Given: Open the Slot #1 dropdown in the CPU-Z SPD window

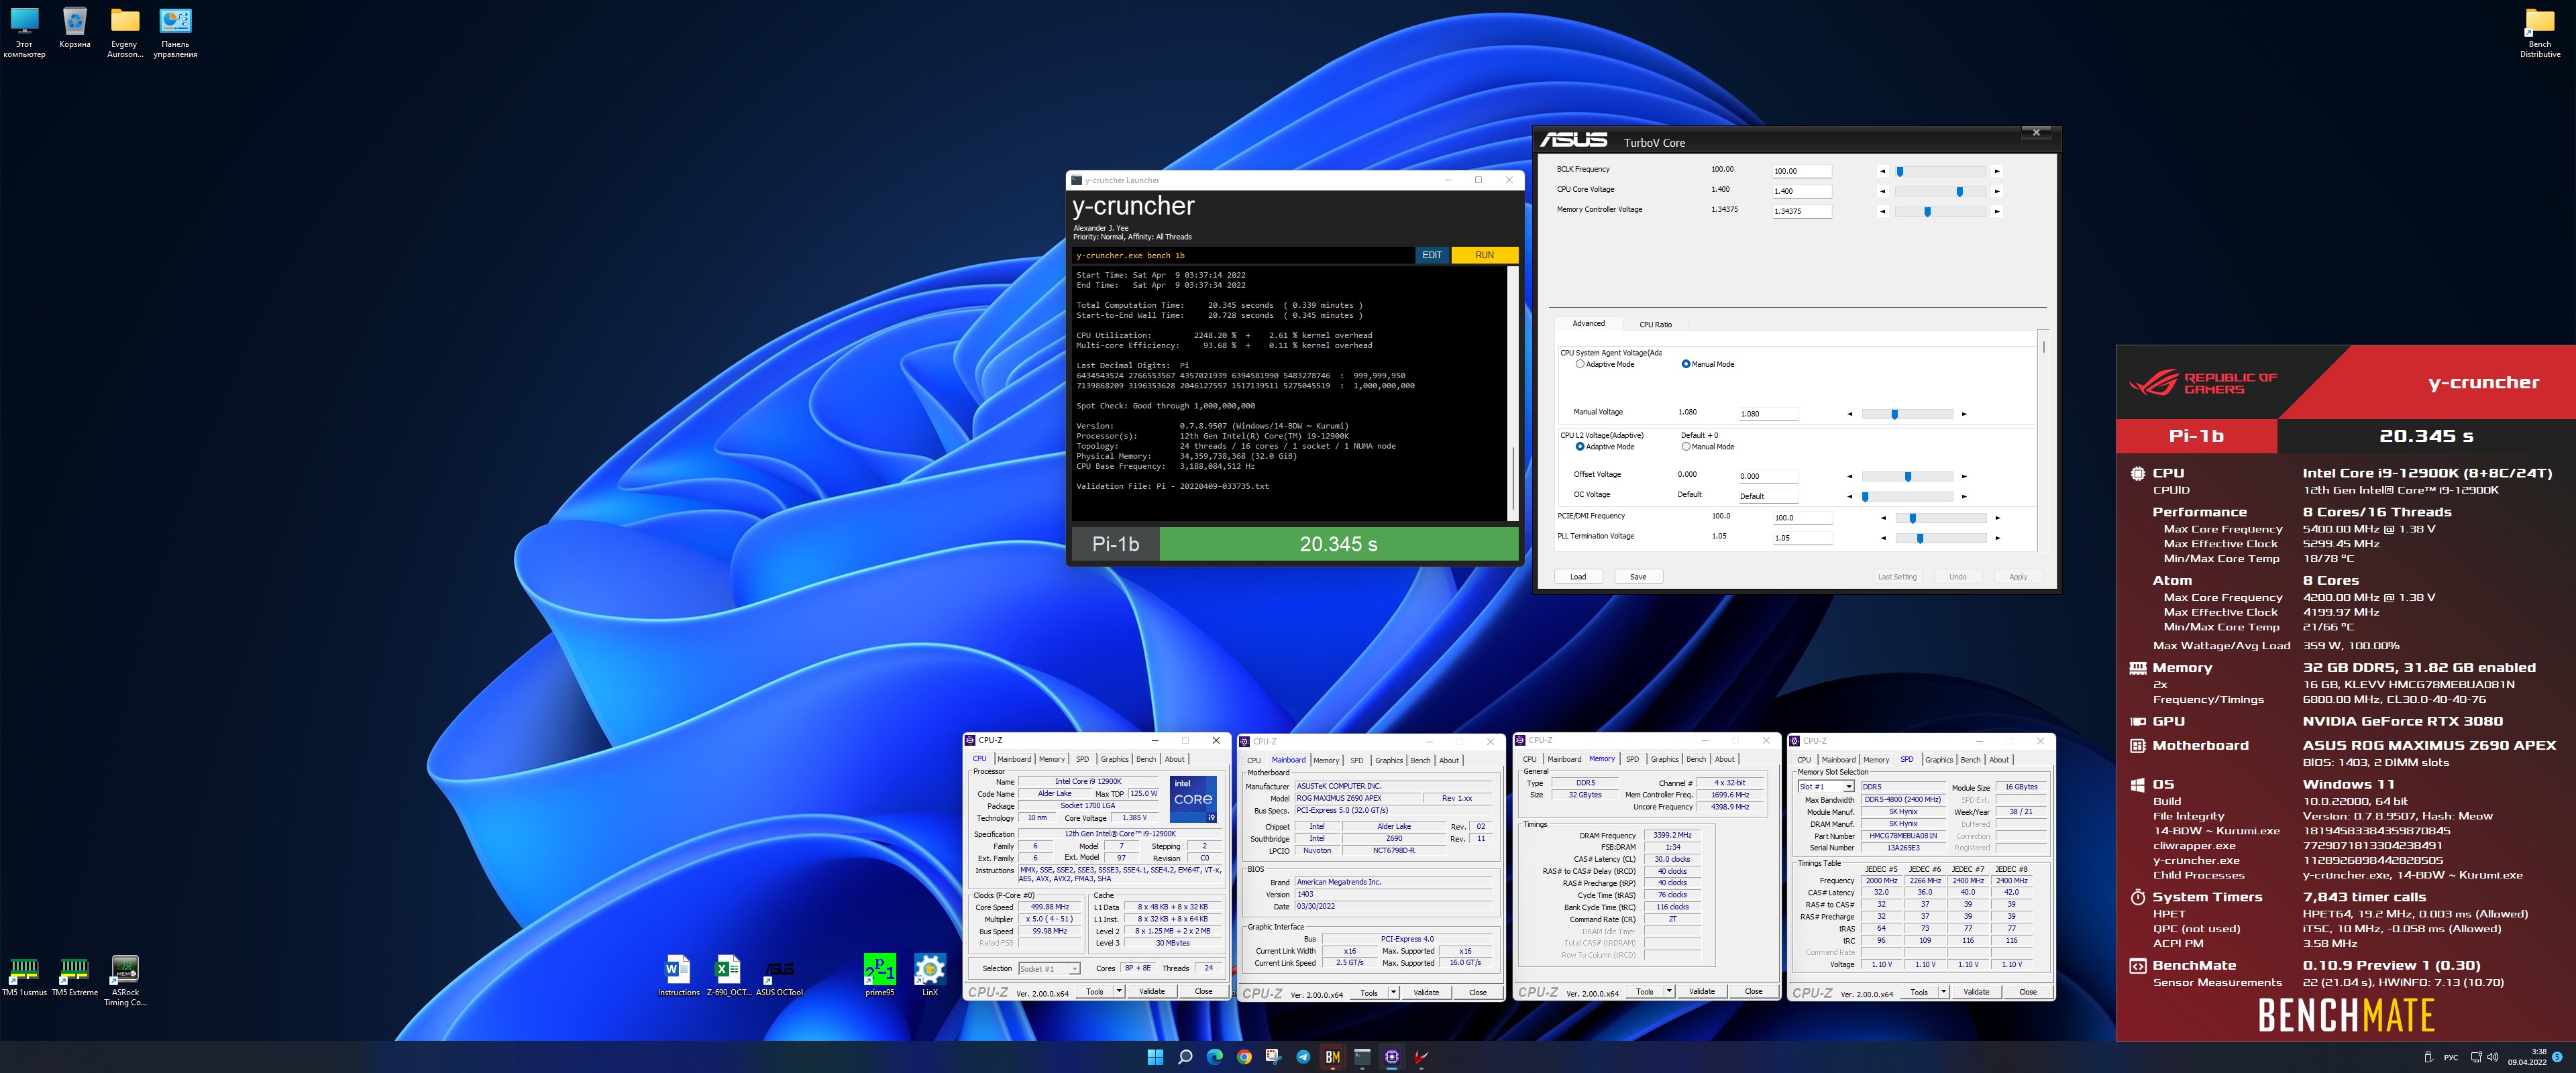Looking at the screenshot, I should pyautogui.click(x=1826, y=787).
